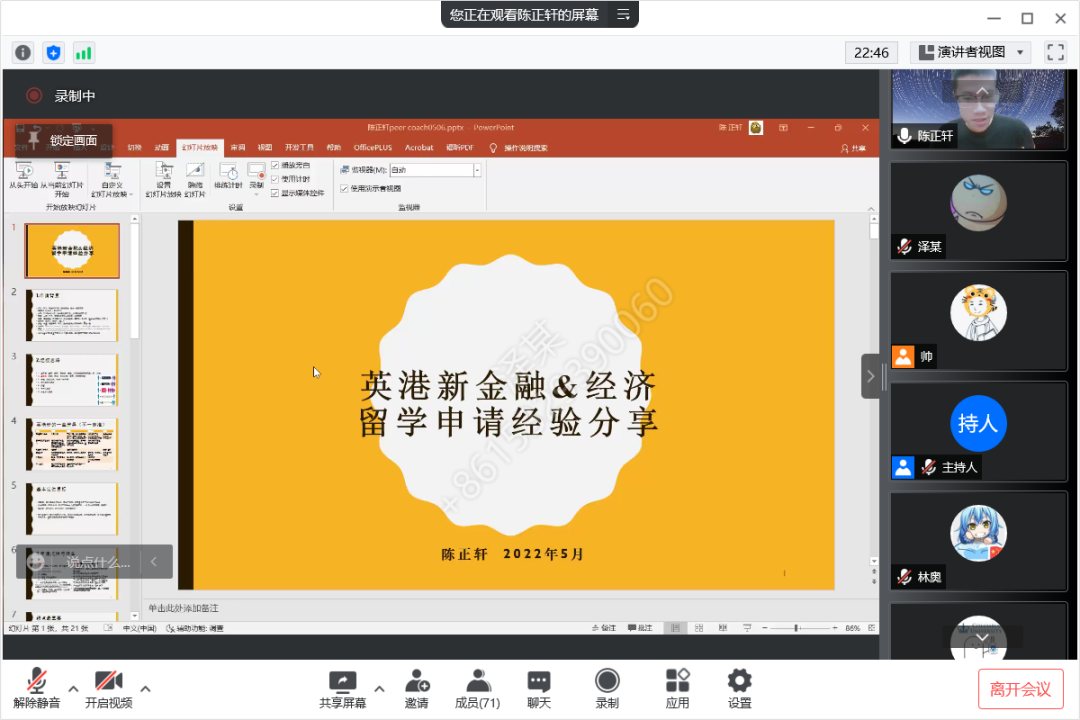The width and height of the screenshot is (1080, 720).
Task: Check the green network signal icon
Action: coord(83,53)
